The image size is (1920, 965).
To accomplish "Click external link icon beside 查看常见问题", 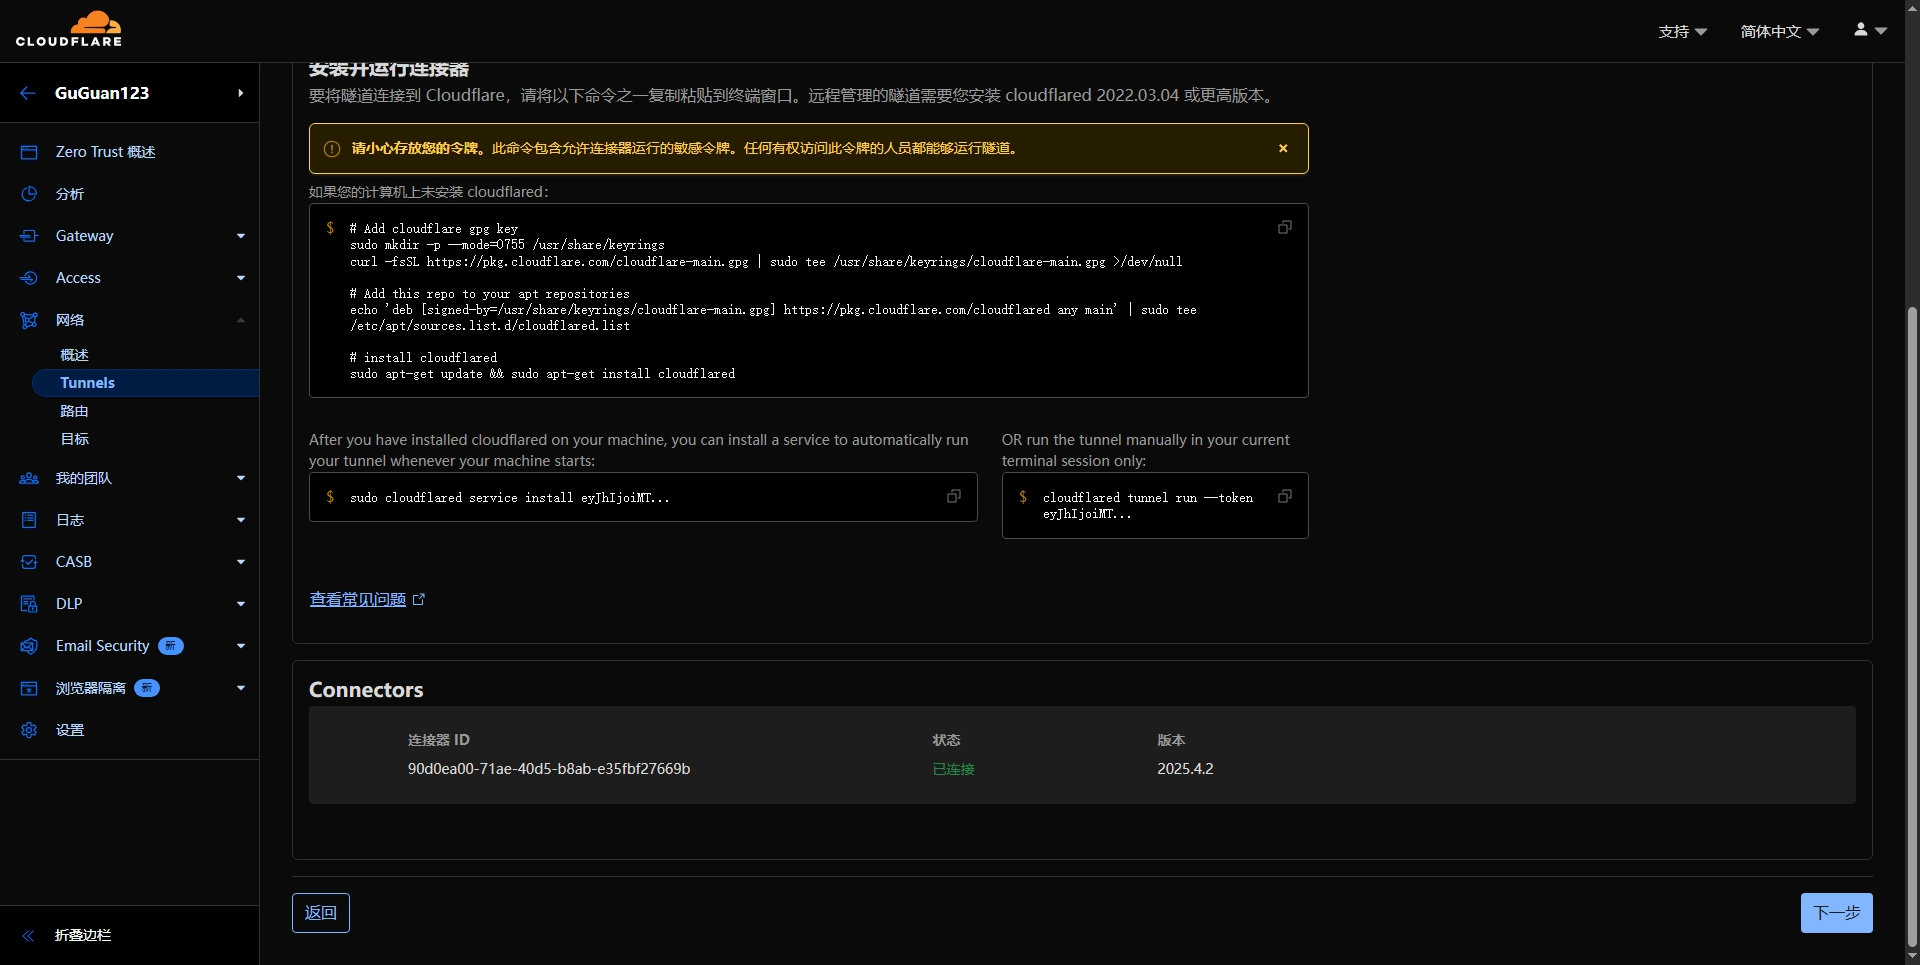I will pos(419,600).
